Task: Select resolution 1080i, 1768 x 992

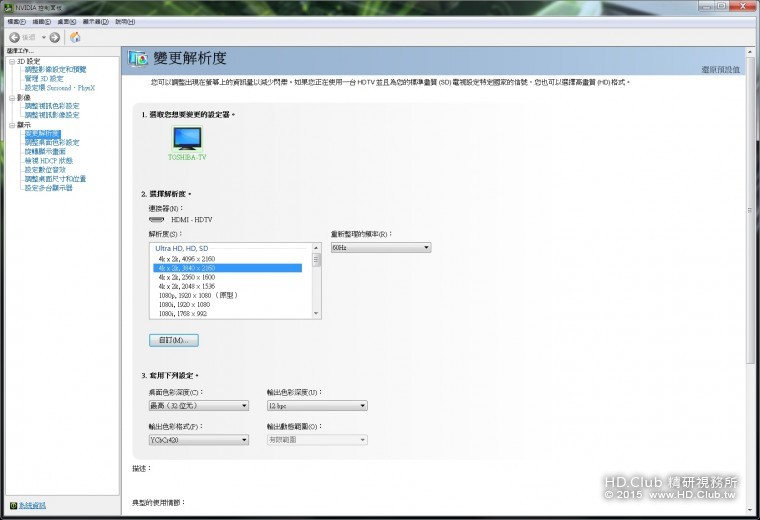Action: click(x=228, y=314)
